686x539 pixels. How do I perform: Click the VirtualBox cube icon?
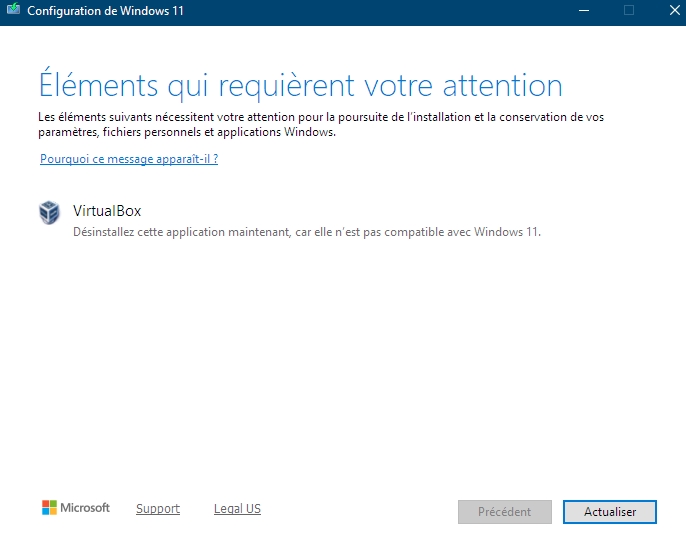click(x=49, y=213)
